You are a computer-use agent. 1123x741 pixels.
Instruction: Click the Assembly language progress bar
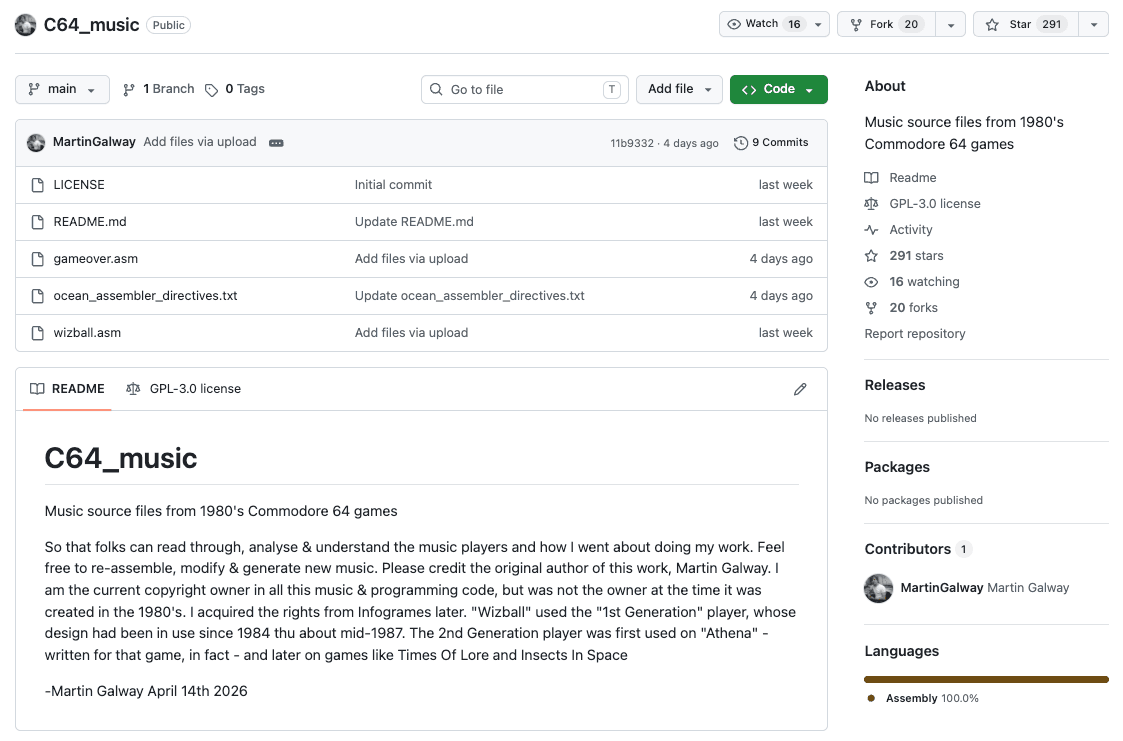(x=986, y=679)
